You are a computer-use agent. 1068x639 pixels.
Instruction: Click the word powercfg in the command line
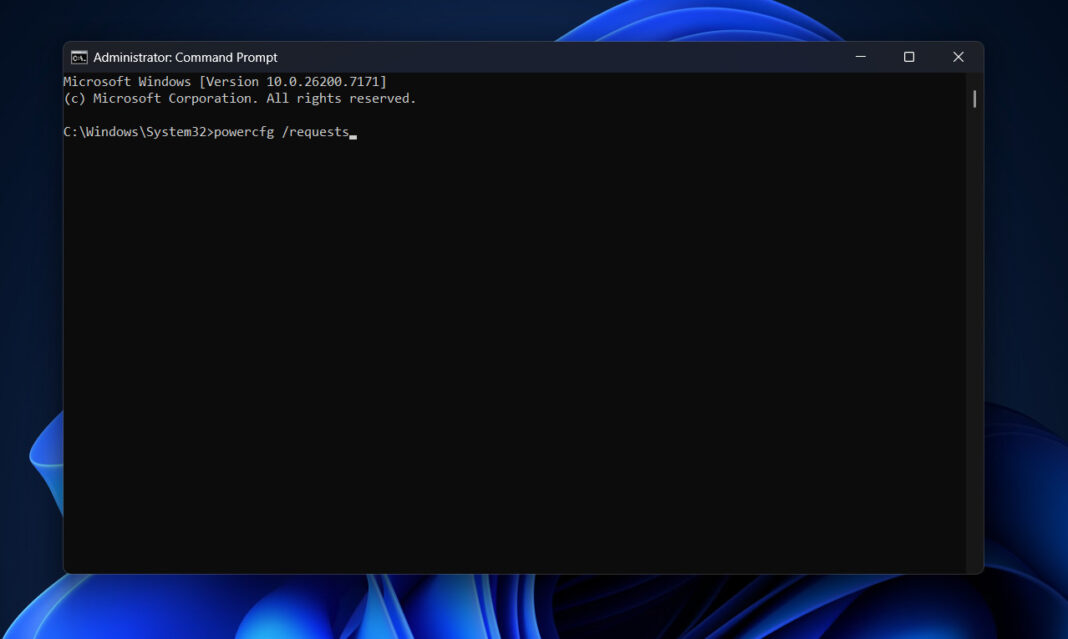pos(242,131)
